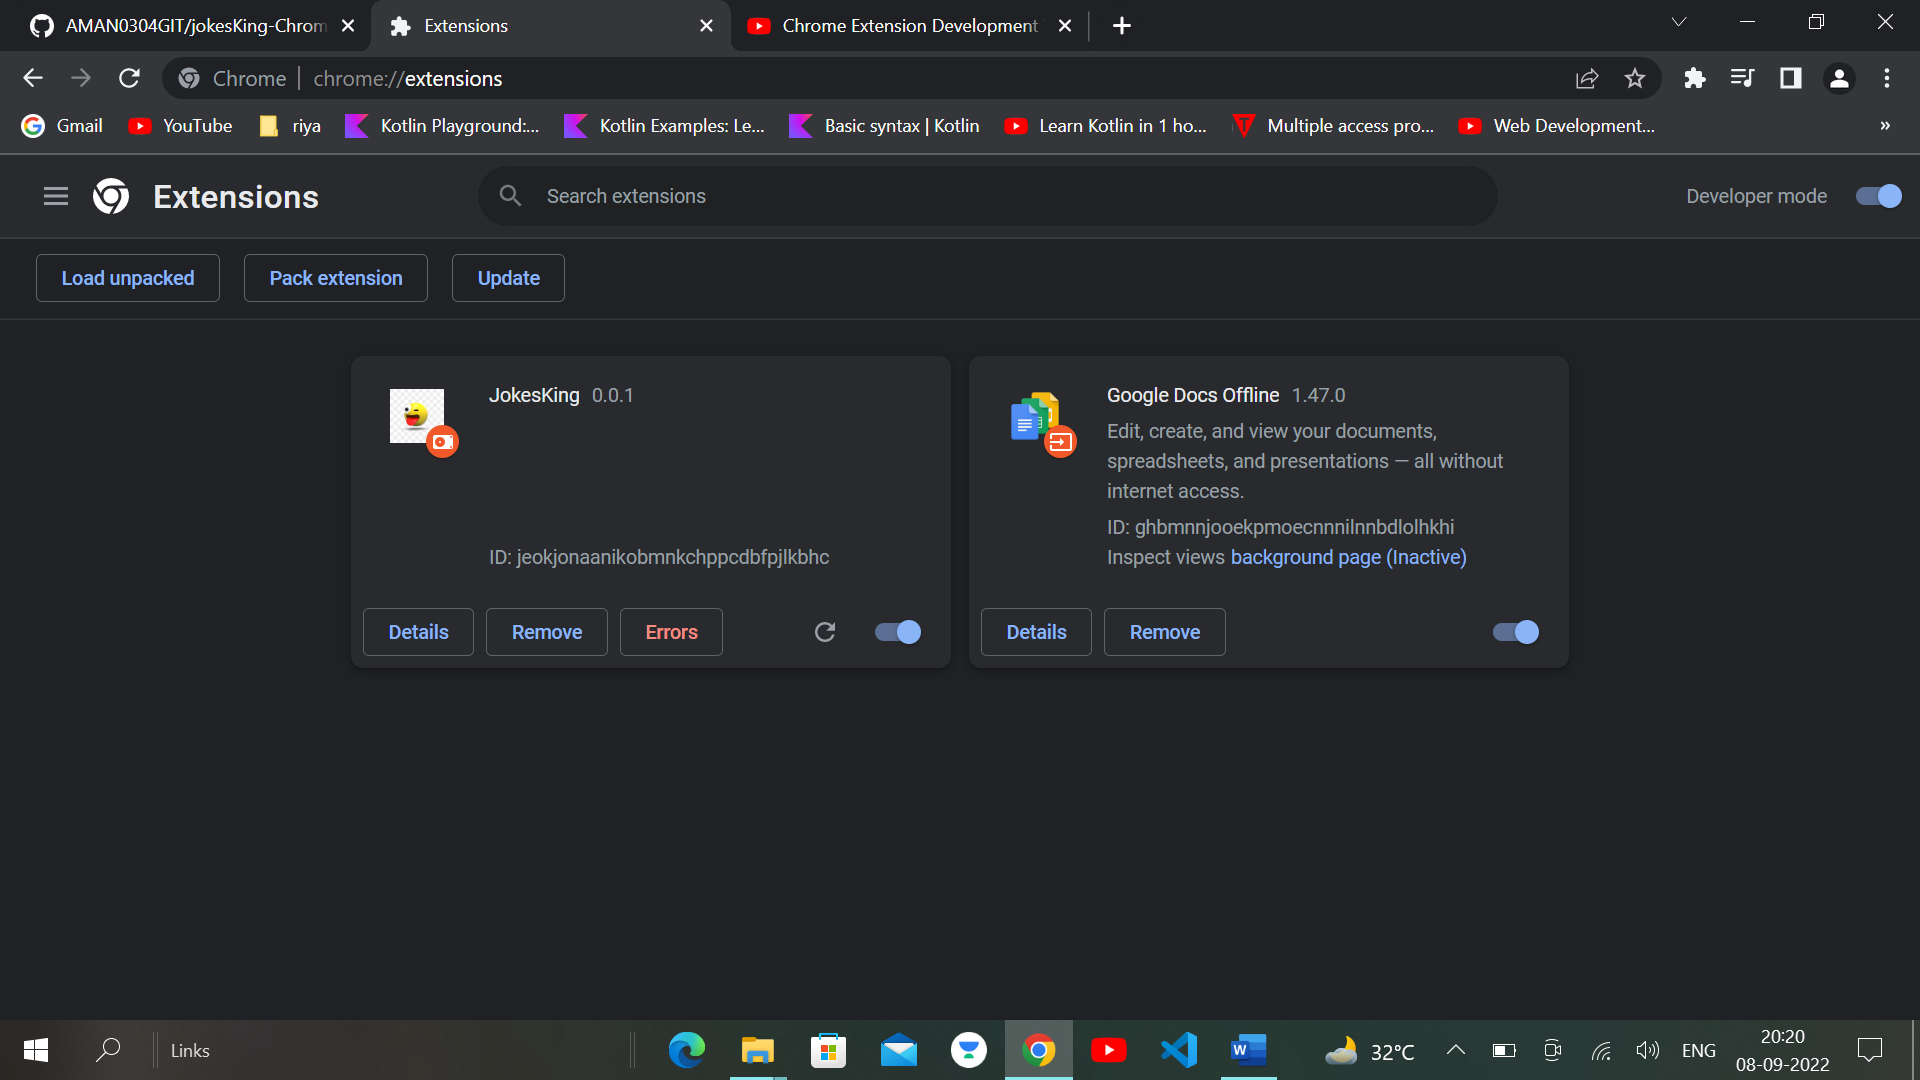This screenshot has height=1080, width=1920.
Task: Open the Kotlin Playground bookmark
Action: pos(443,126)
